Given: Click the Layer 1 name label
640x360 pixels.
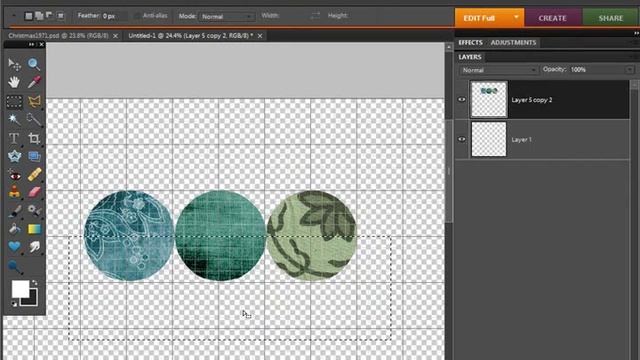Looking at the screenshot, I should click(x=522, y=140).
